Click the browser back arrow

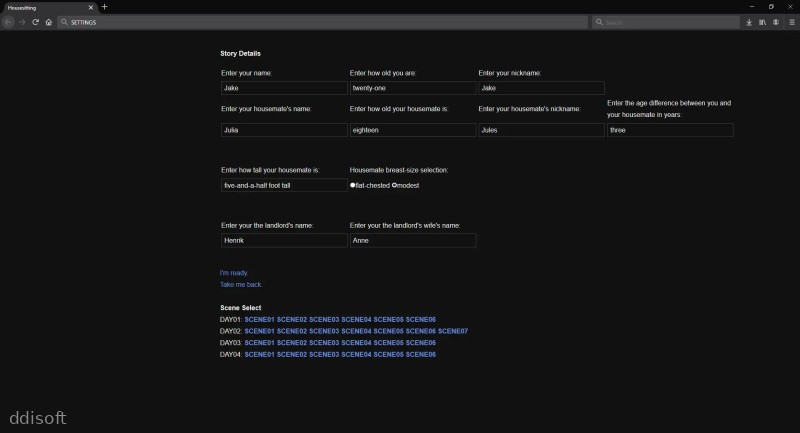click(x=8, y=22)
